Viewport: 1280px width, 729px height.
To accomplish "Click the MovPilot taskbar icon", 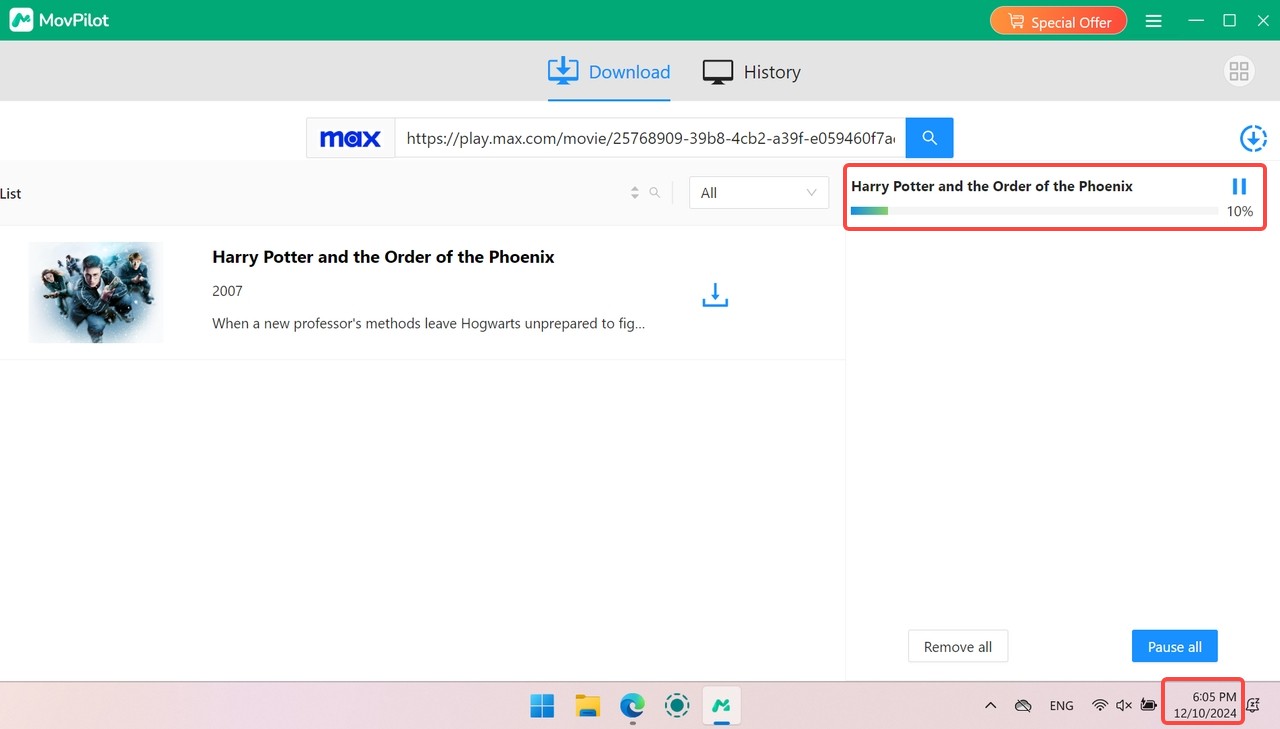I will (721, 706).
